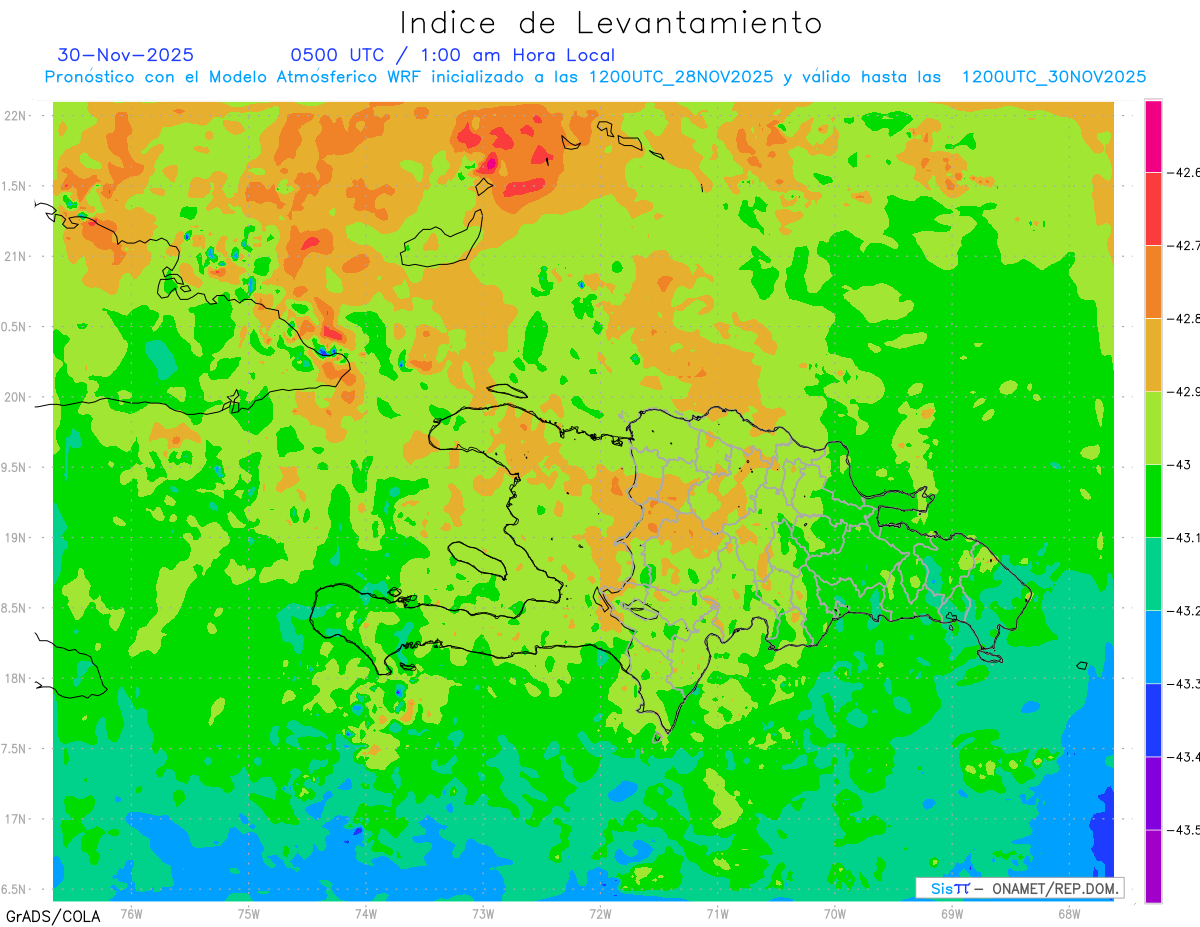
Task: Pick the teal legend swatch below -43.1
Action: coord(1153,574)
